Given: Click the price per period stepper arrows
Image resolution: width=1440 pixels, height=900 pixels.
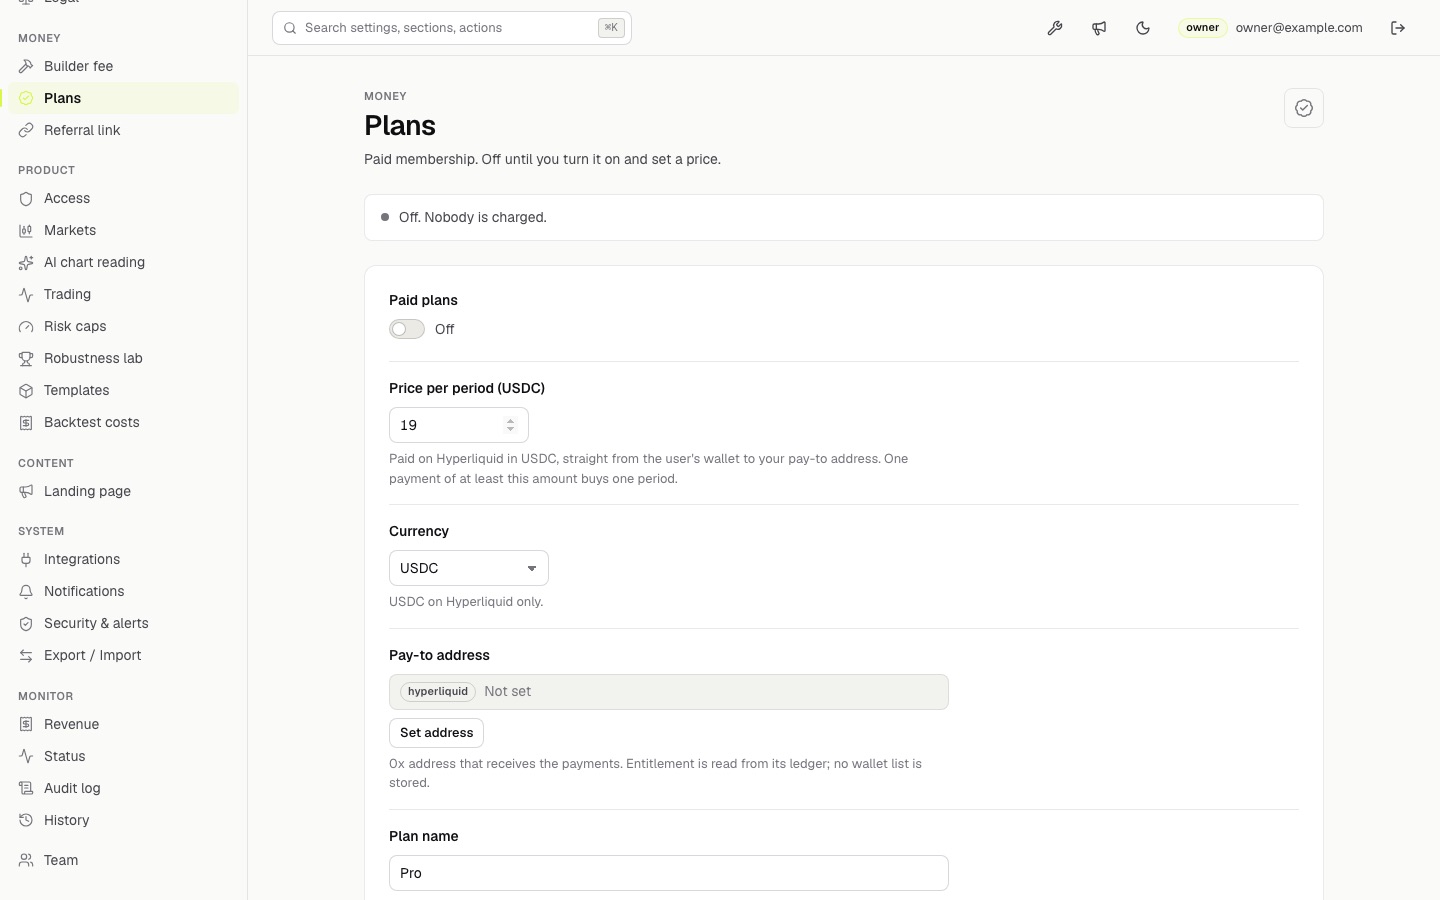Looking at the screenshot, I should [510, 425].
